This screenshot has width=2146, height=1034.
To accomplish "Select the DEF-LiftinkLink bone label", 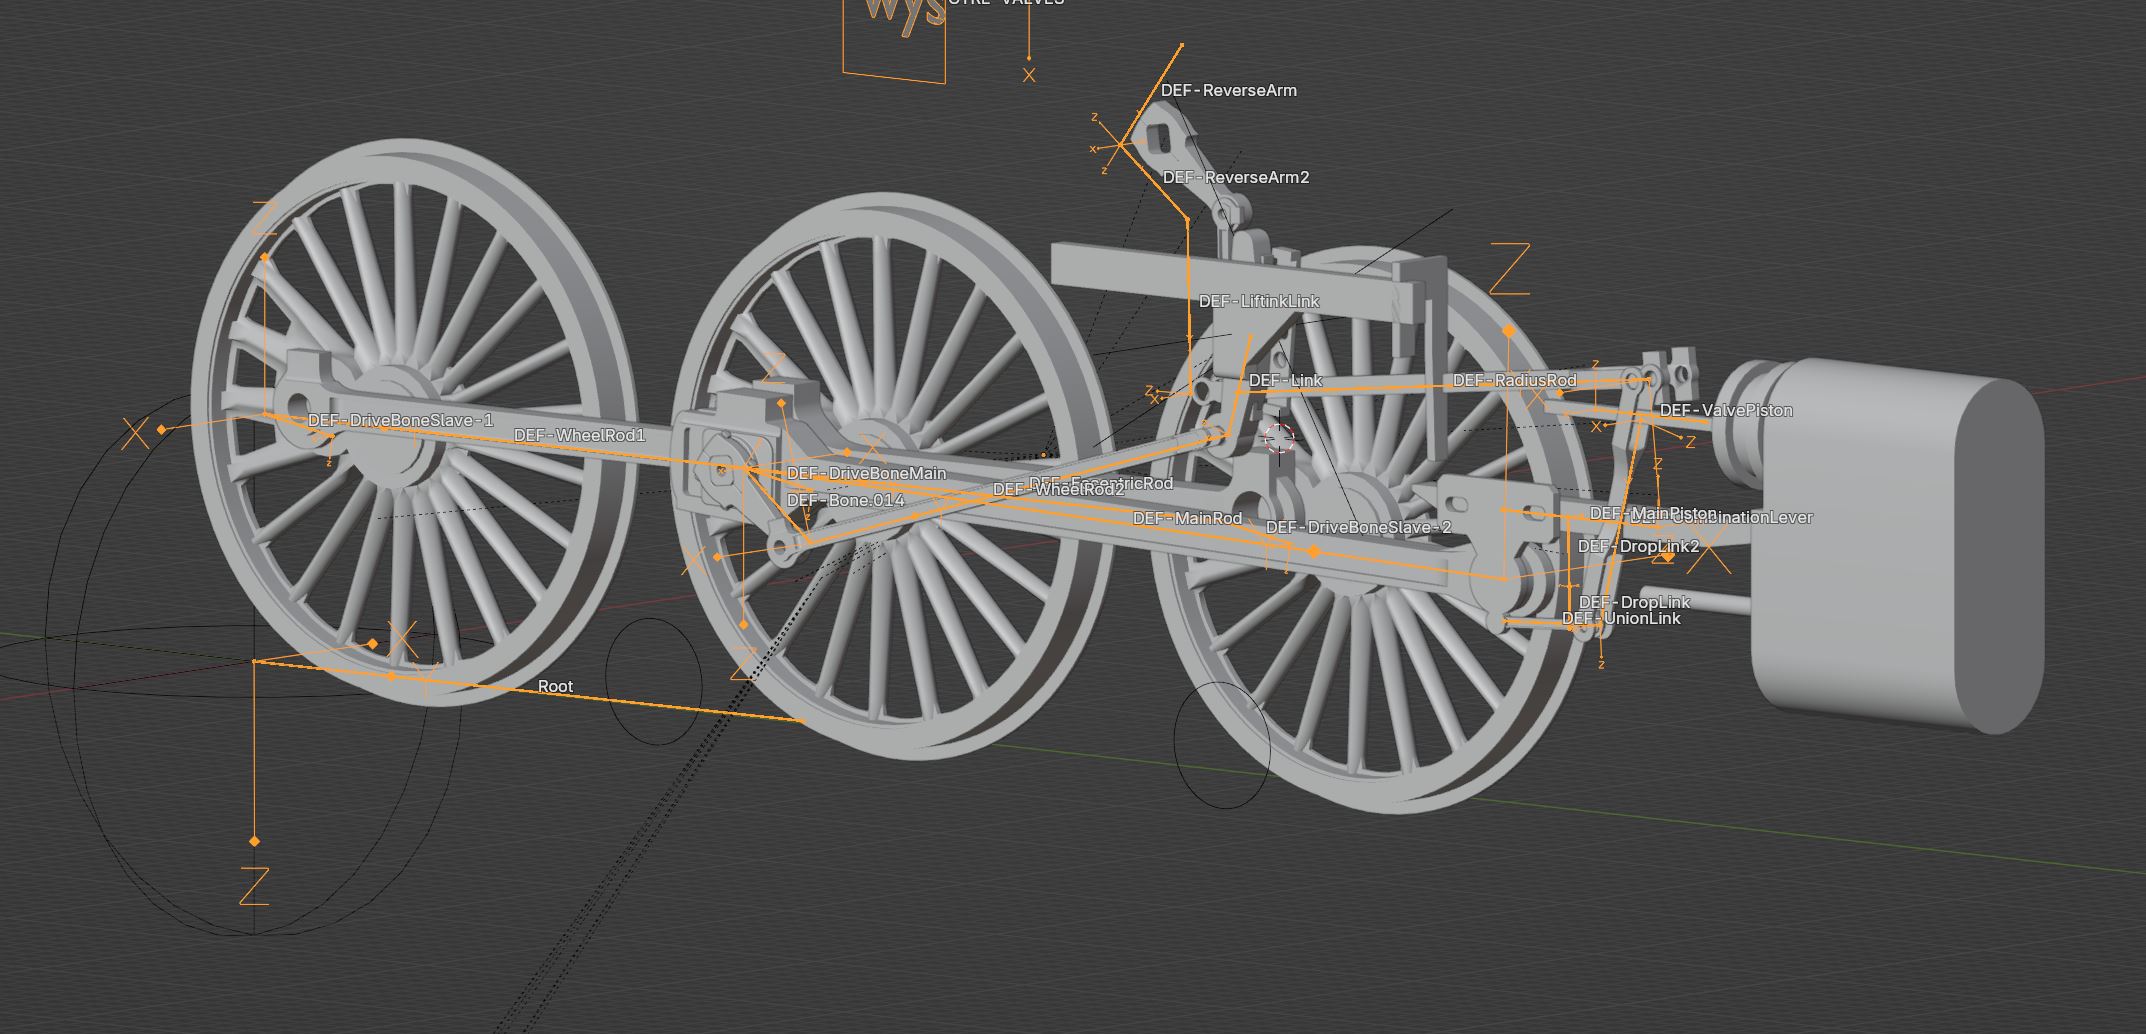I will pos(1258,301).
